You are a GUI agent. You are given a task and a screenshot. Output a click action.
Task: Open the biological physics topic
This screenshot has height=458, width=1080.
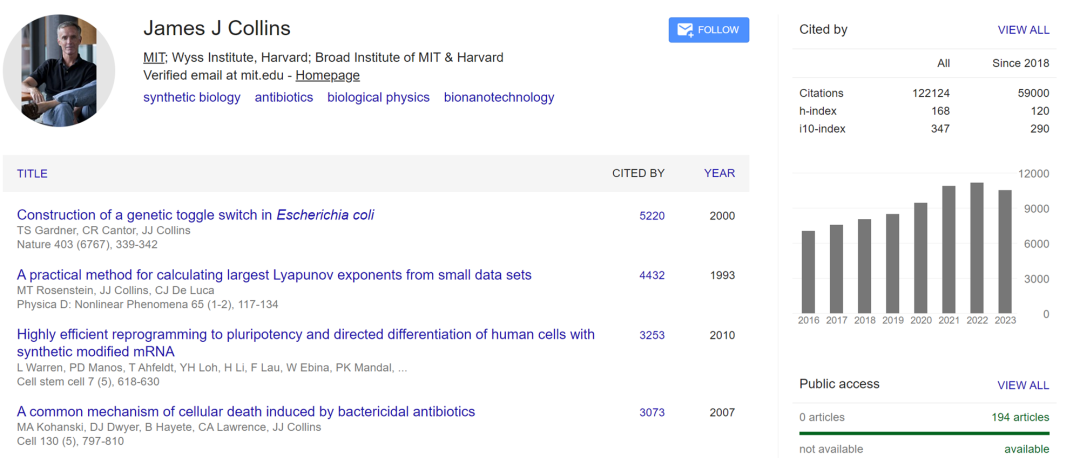coord(378,97)
